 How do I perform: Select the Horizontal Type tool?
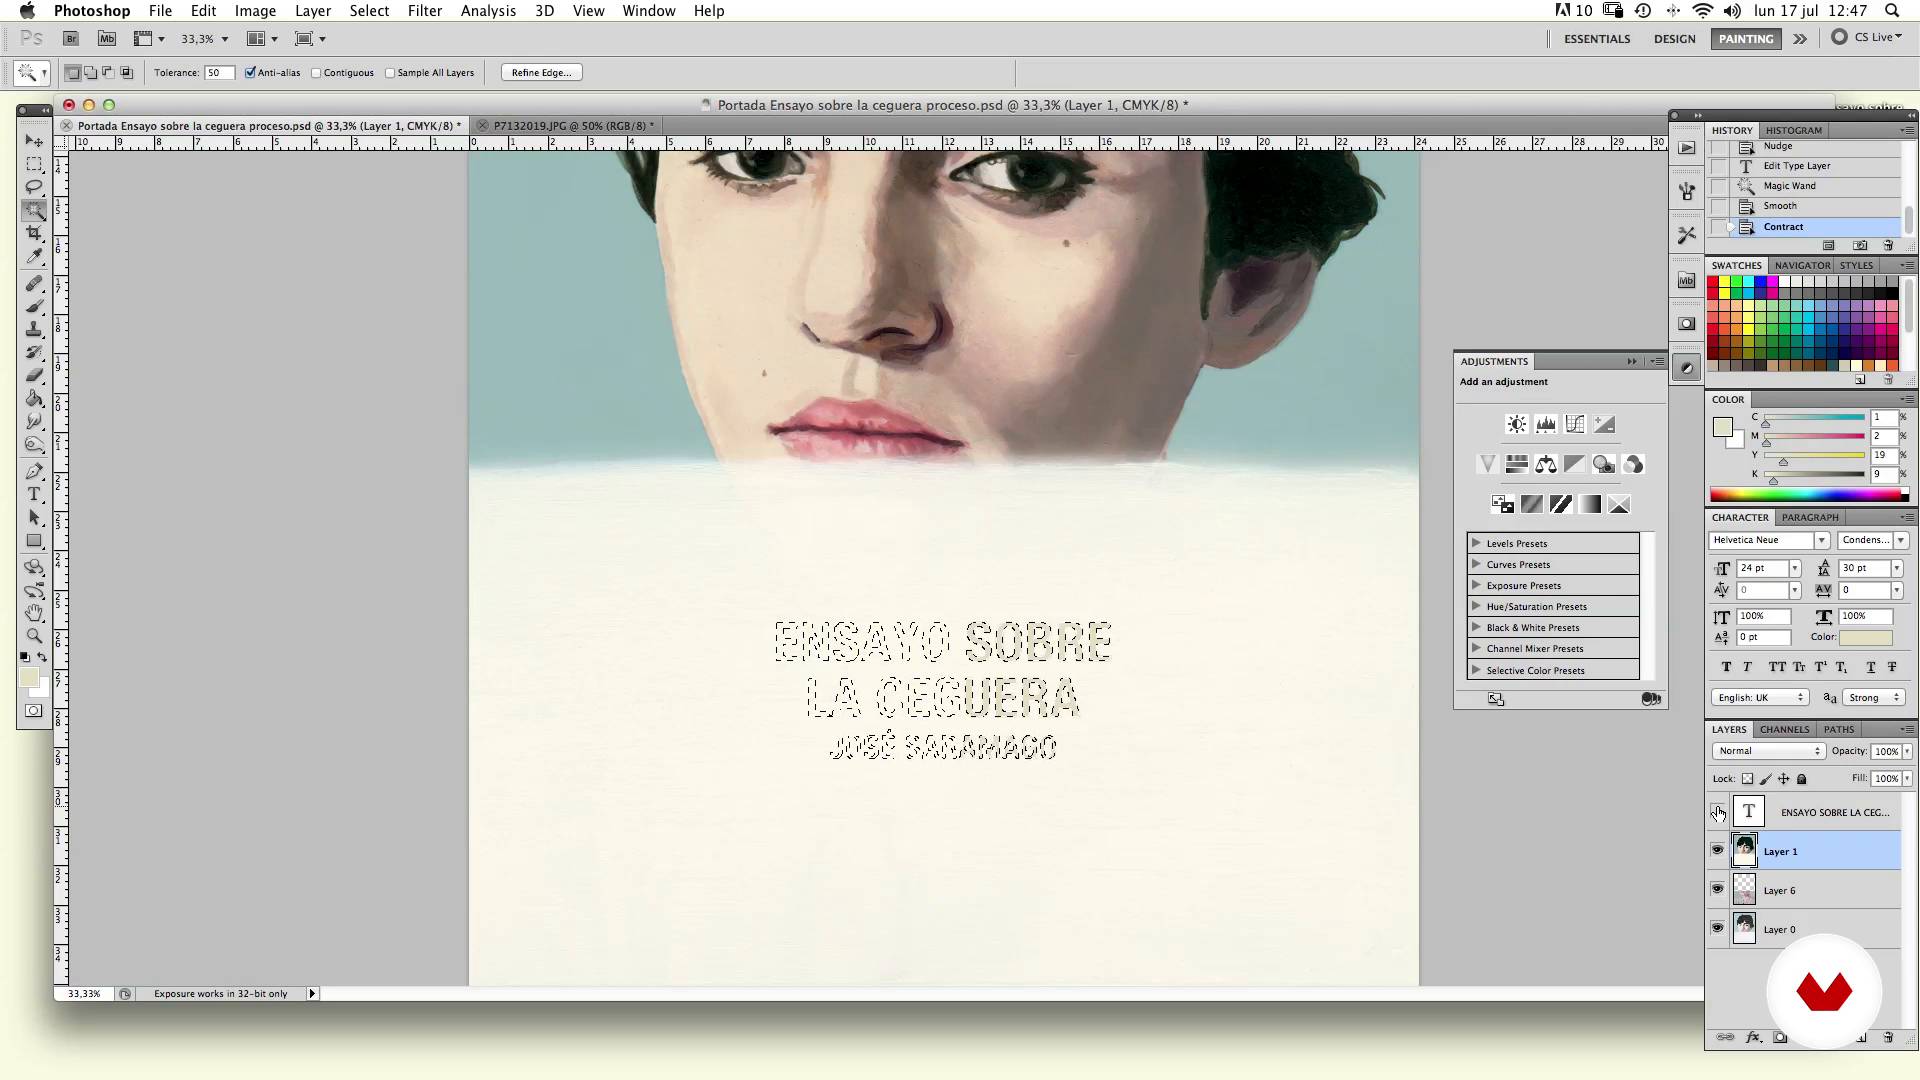click(34, 494)
